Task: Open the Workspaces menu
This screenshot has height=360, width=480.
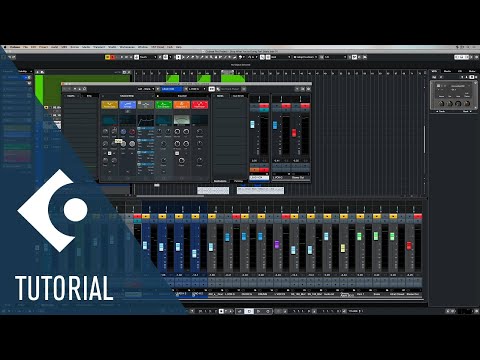Action: (x=127, y=47)
